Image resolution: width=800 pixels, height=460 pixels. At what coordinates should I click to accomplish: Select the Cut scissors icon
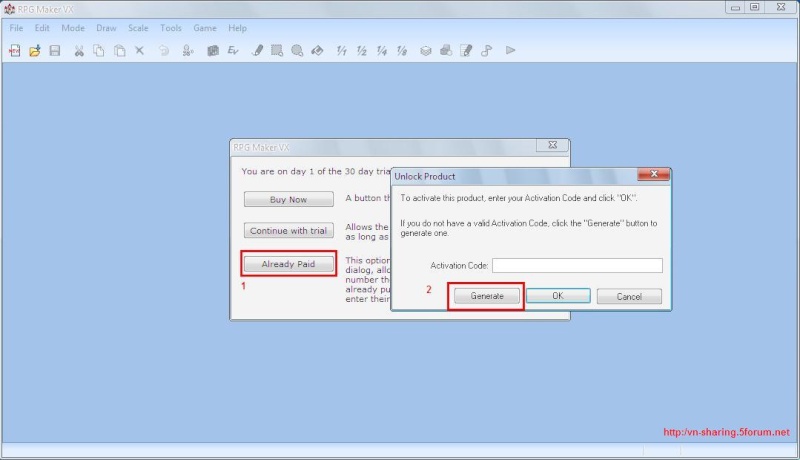[x=79, y=50]
